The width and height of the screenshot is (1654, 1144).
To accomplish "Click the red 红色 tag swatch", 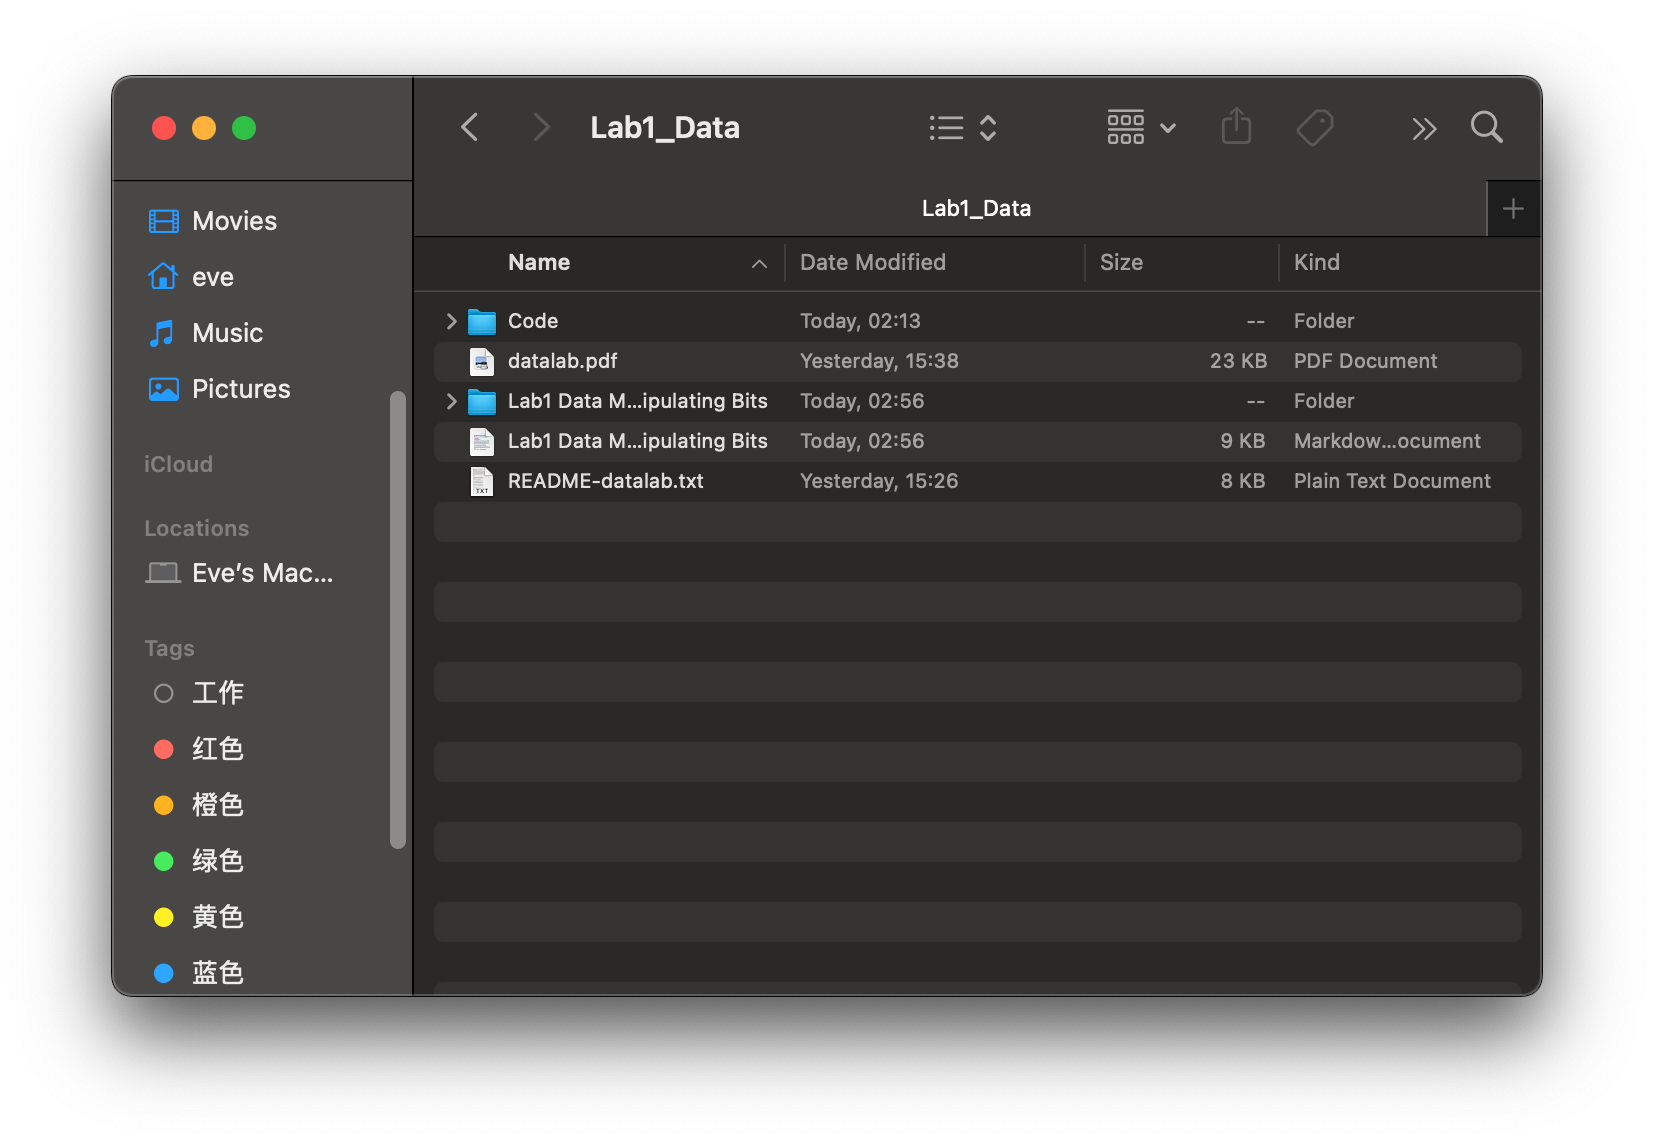I will click(163, 748).
